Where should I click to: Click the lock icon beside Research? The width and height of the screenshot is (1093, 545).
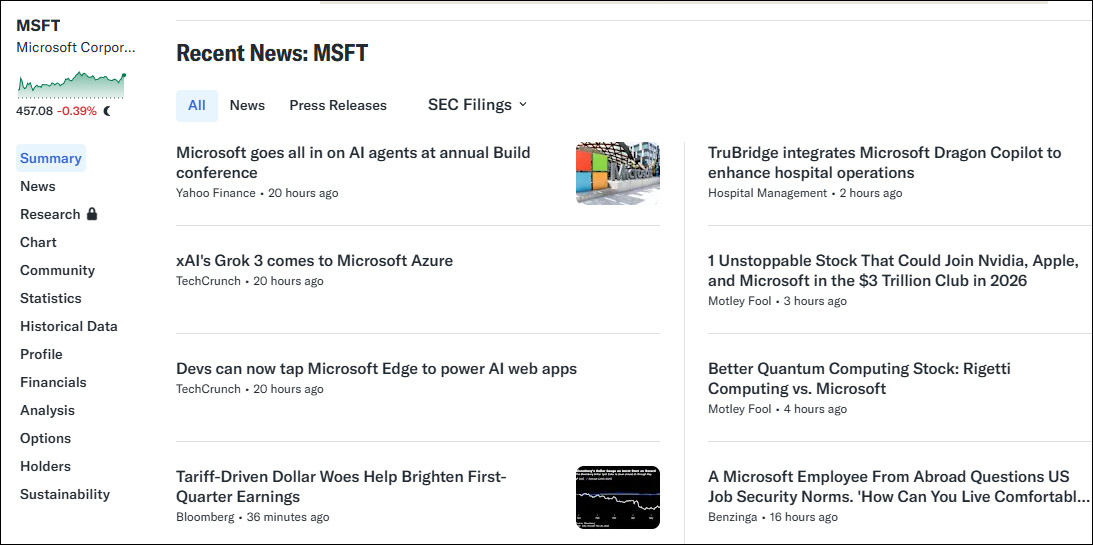92,214
